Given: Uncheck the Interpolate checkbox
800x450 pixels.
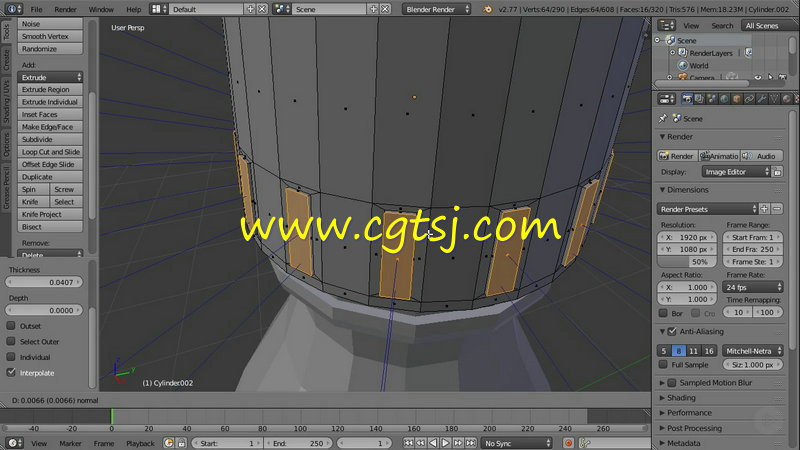Looking at the screenshot, I should [11, 372].
